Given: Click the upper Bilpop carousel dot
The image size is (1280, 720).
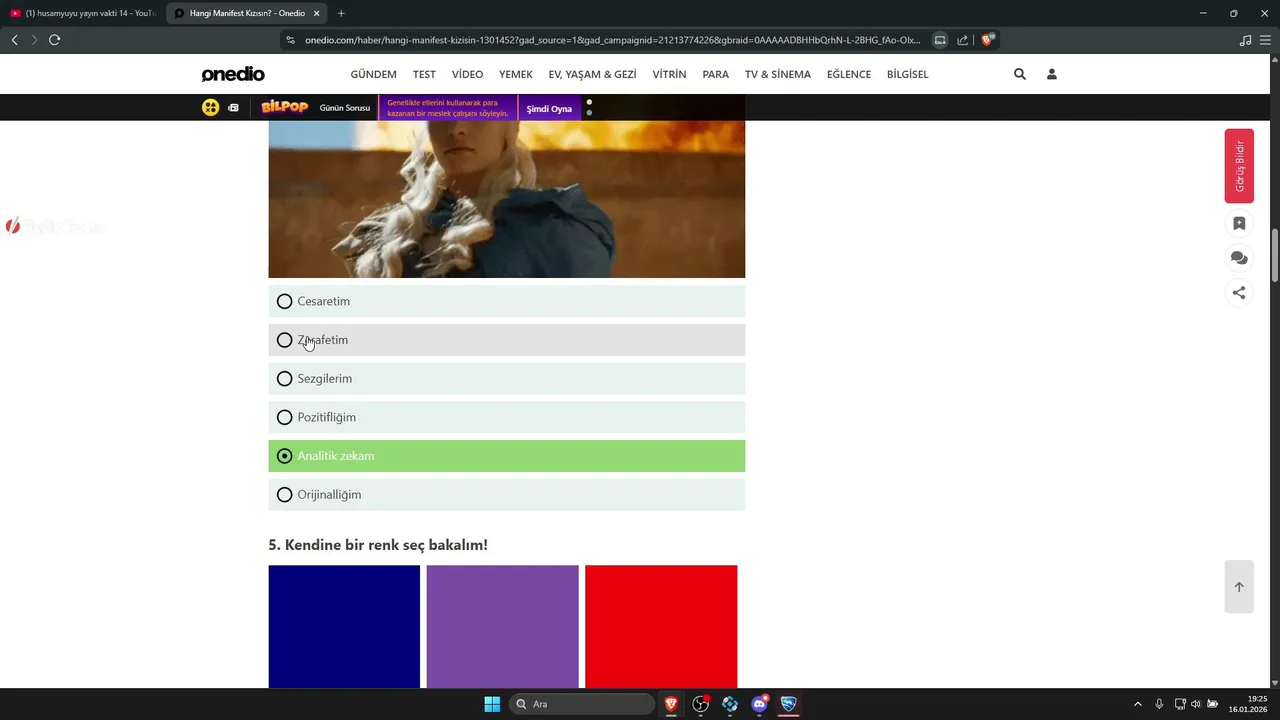Looking at the screenshot, I should (x=589, y=101).
